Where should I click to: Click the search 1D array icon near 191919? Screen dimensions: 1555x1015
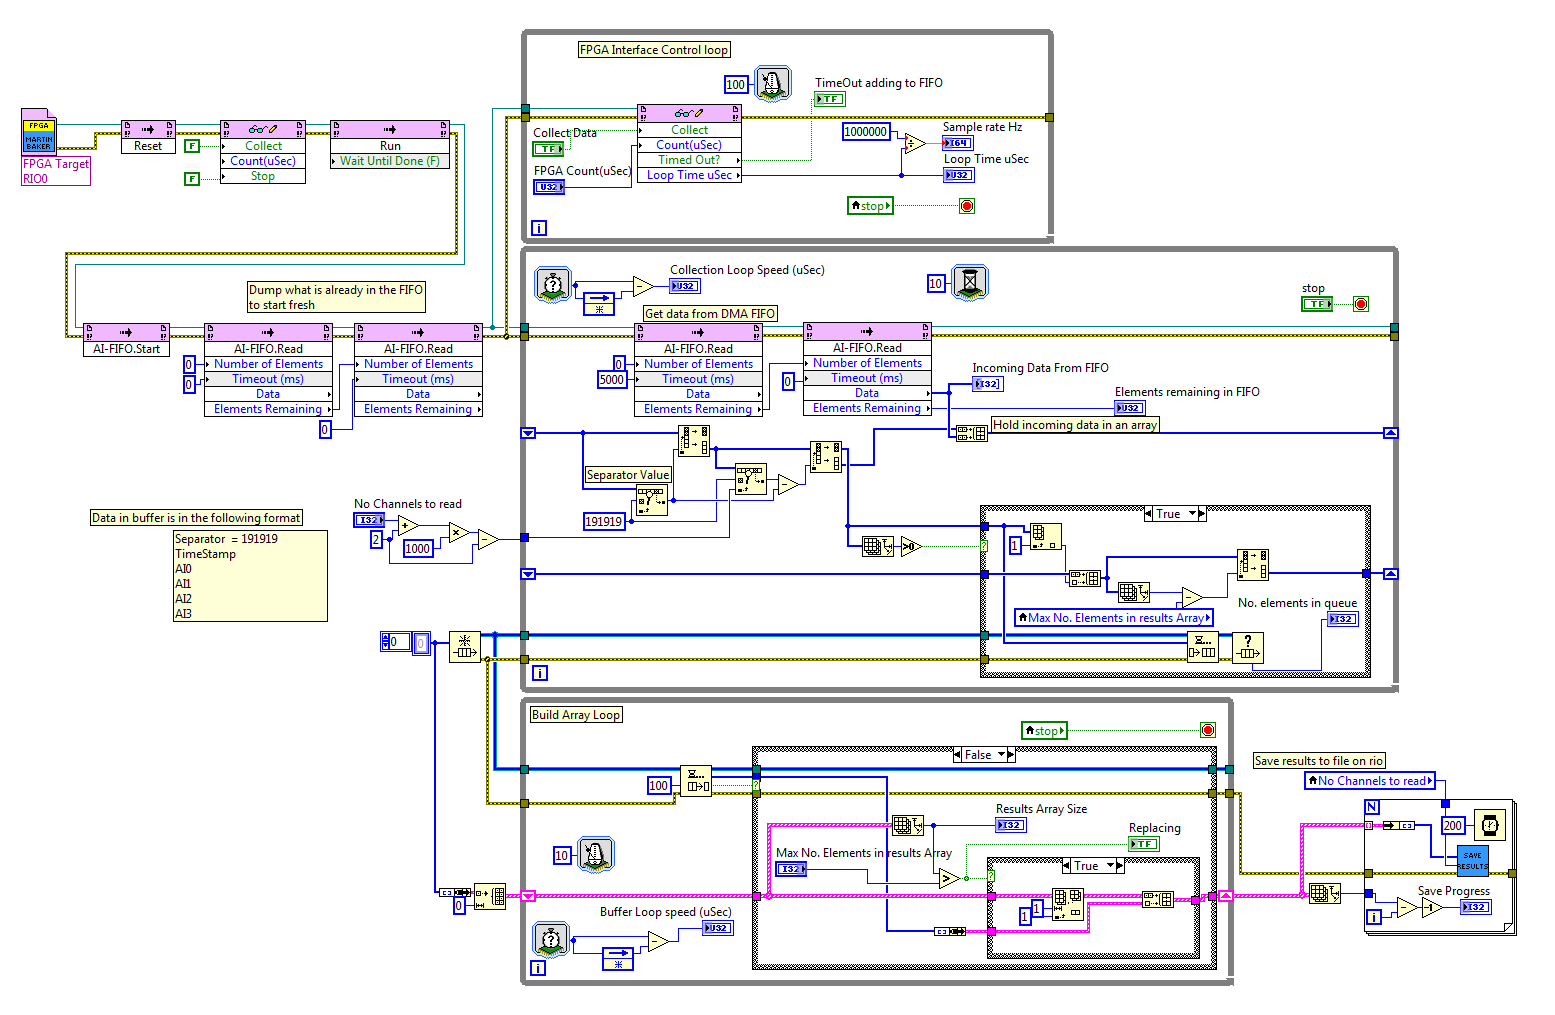[652, 501]
